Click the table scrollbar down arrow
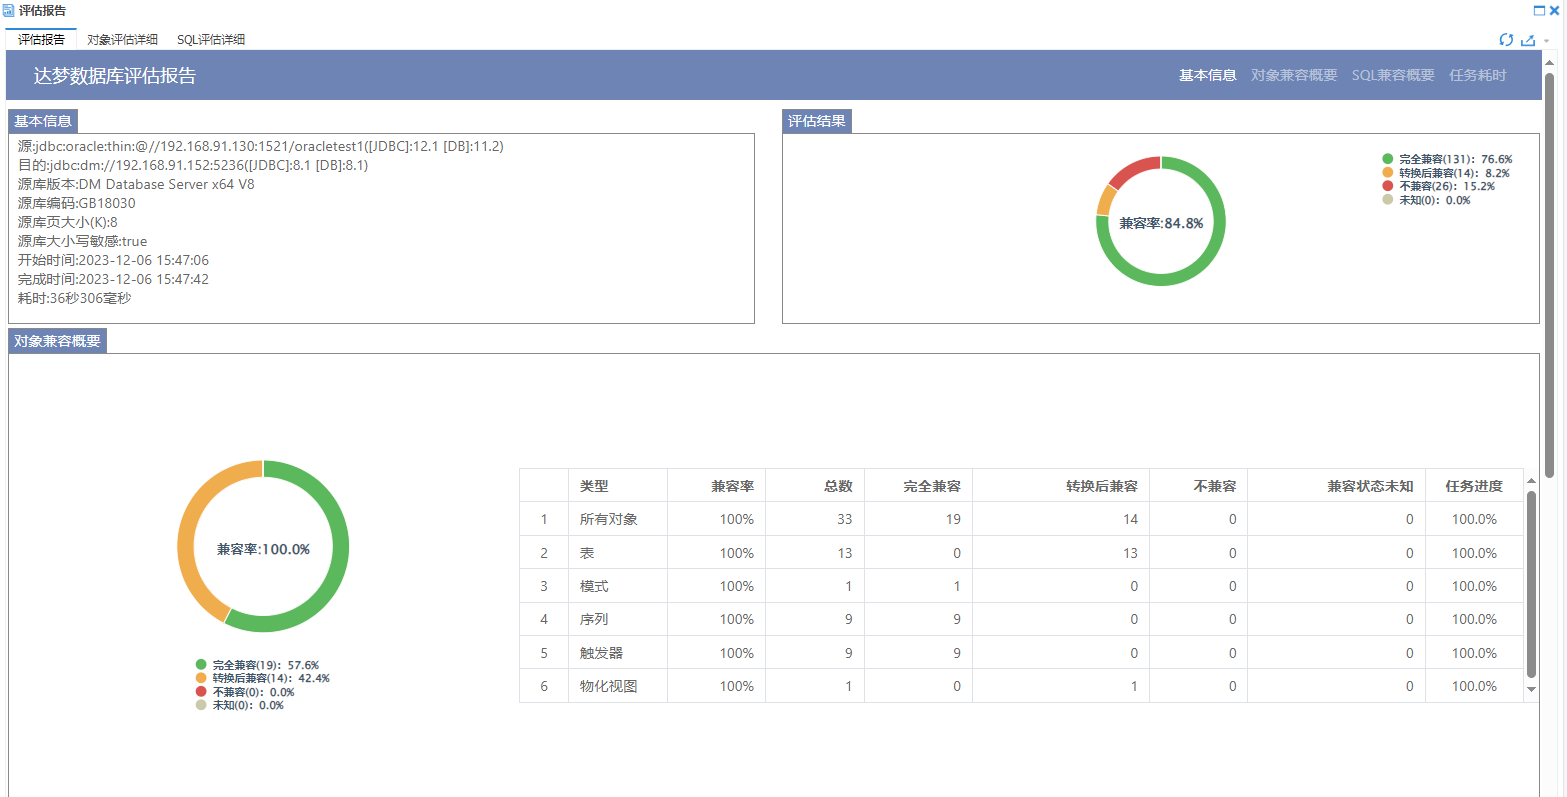1567x797 pixels. coord(1531,689)
